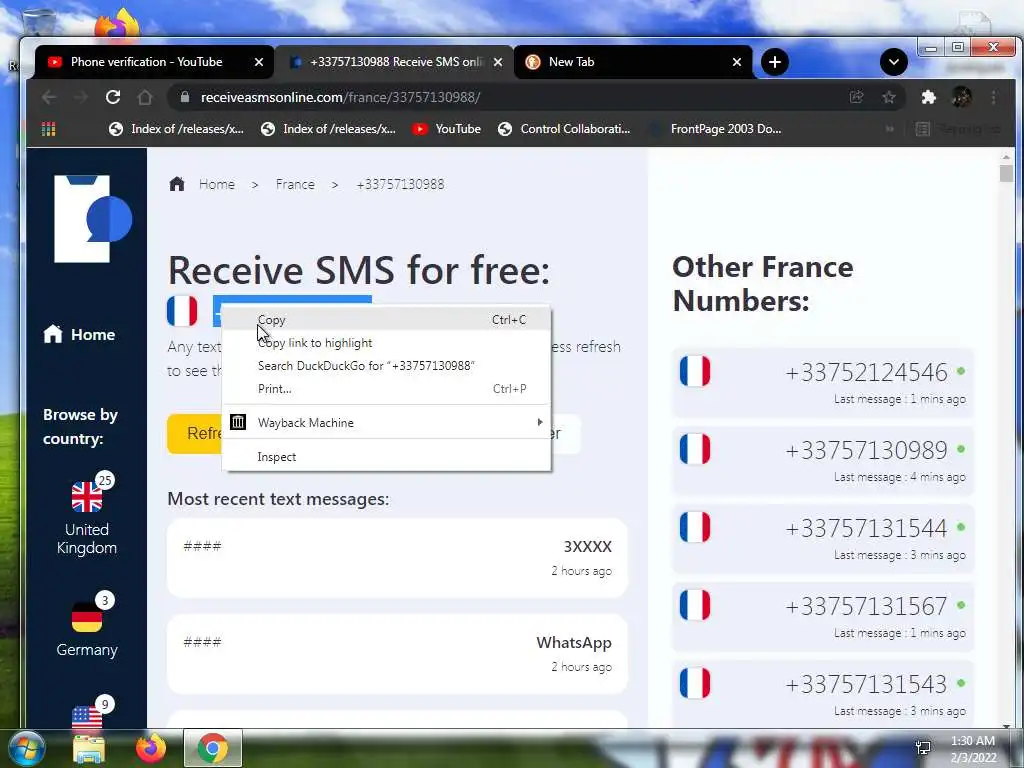The height and width of the screenshot is (768, 1024).
Task: Select the United Kingdom flag icon
Action: pos(87,496)
